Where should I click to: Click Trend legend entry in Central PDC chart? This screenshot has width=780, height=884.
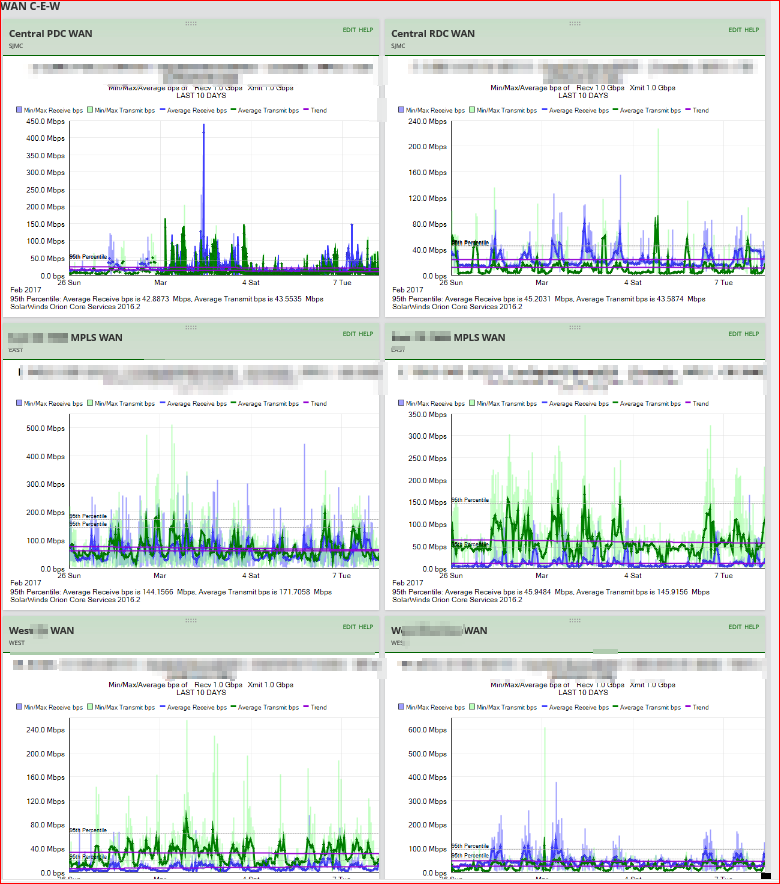pos(315,110)
